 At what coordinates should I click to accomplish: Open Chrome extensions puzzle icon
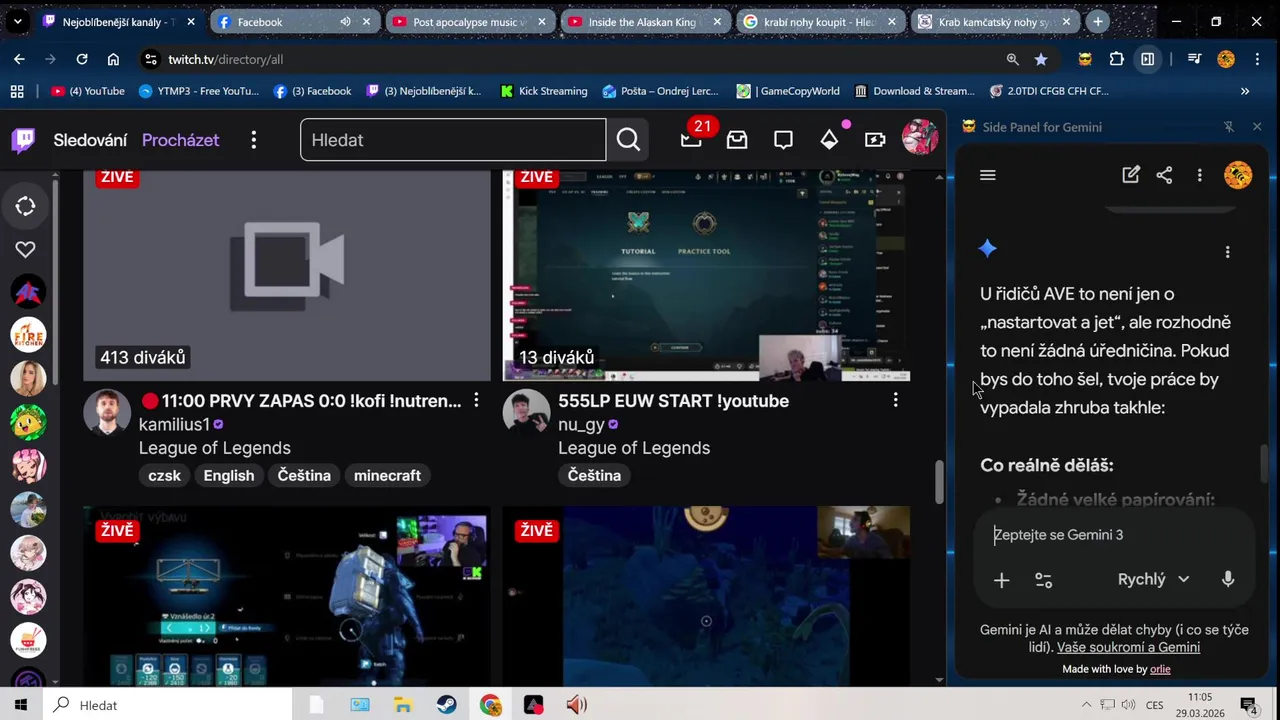click(x=1117, y=59)
